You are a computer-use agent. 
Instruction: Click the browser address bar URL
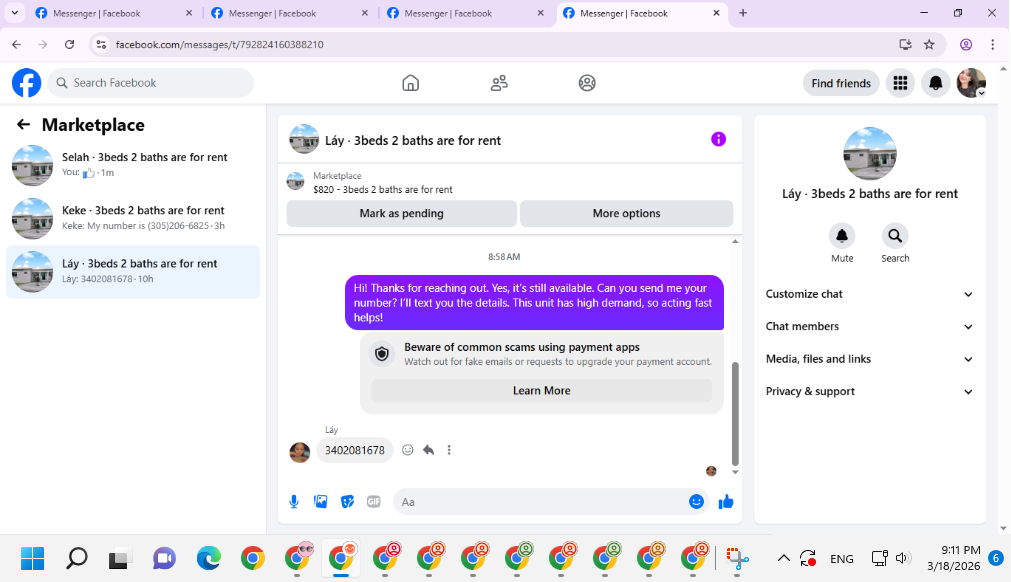click(219, 44)
